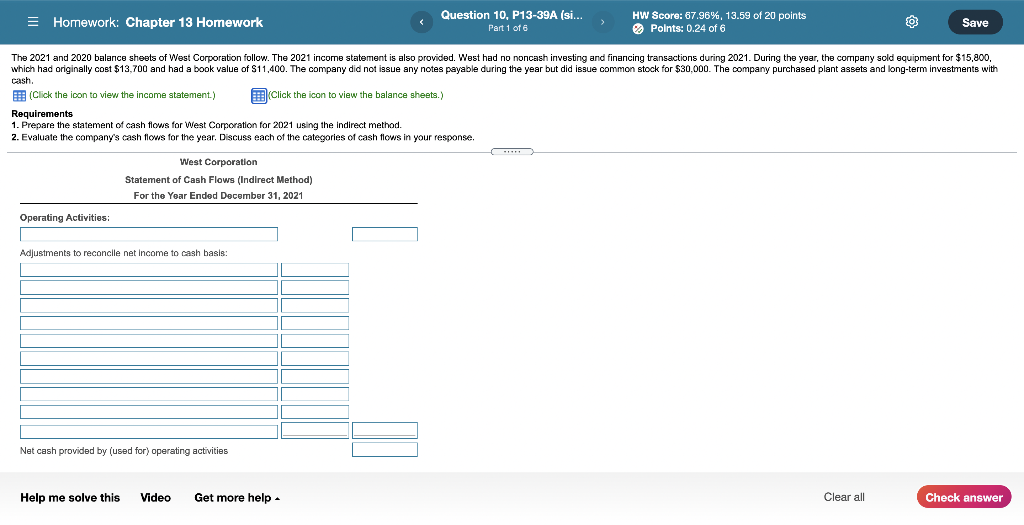1024x525 pixels.
Task: Select the fifth adjustment description field
Action: [x=149, y=341]
